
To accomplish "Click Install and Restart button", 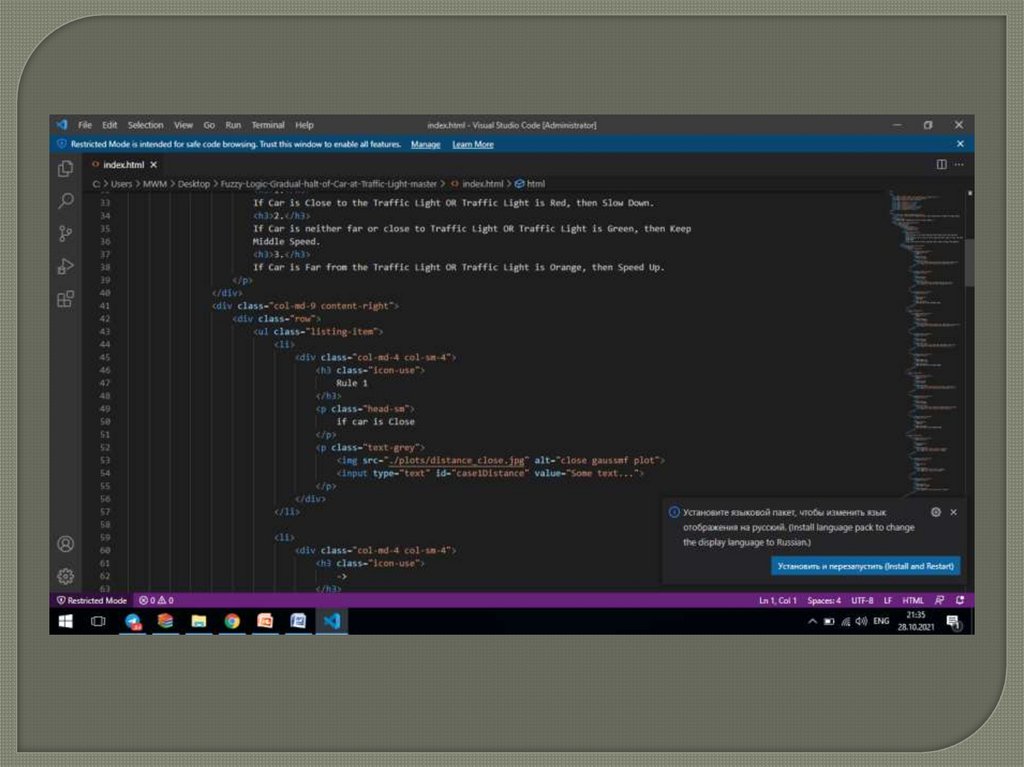I will [x=867, y=566].
